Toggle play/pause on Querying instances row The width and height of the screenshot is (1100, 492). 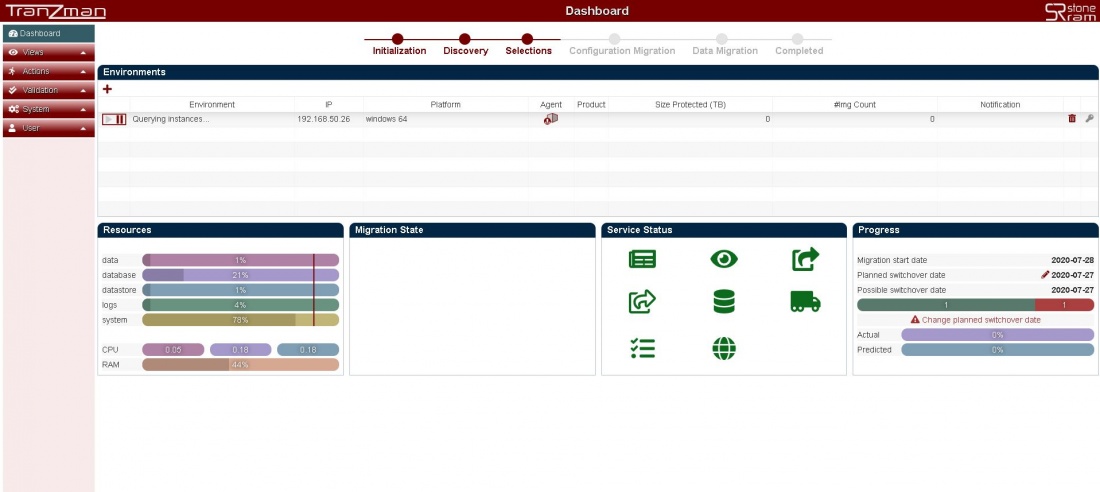click(114, 119)
